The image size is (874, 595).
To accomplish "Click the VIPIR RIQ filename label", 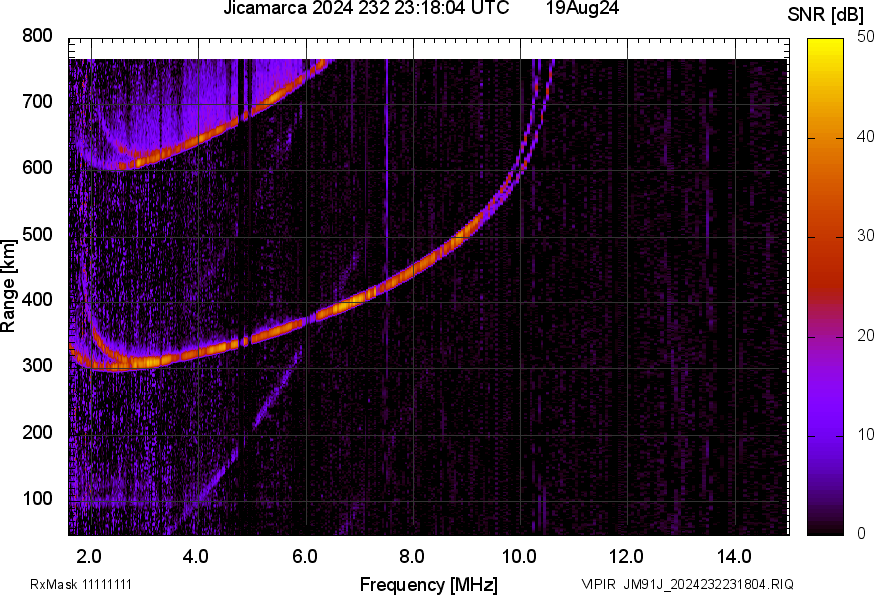I will click(687, 584).
